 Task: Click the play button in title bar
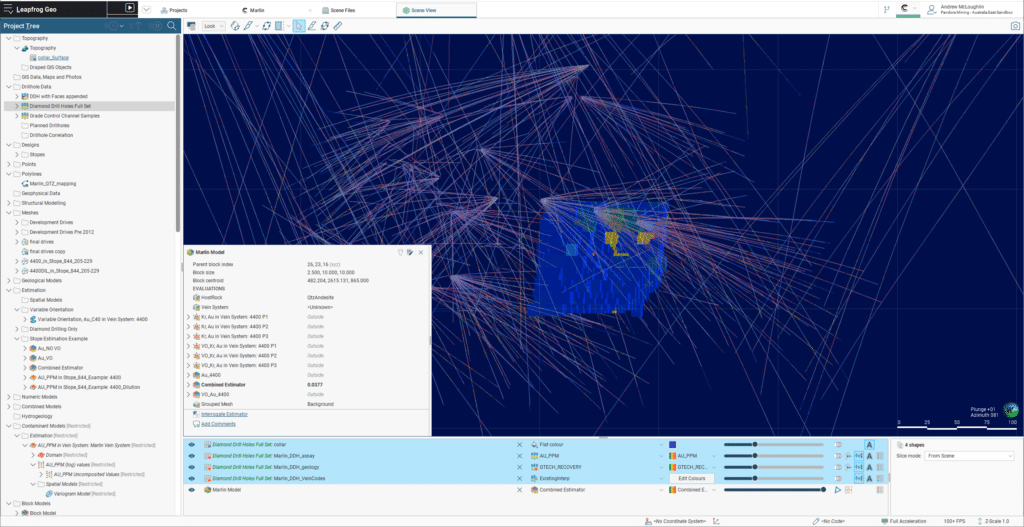(129, 8)
